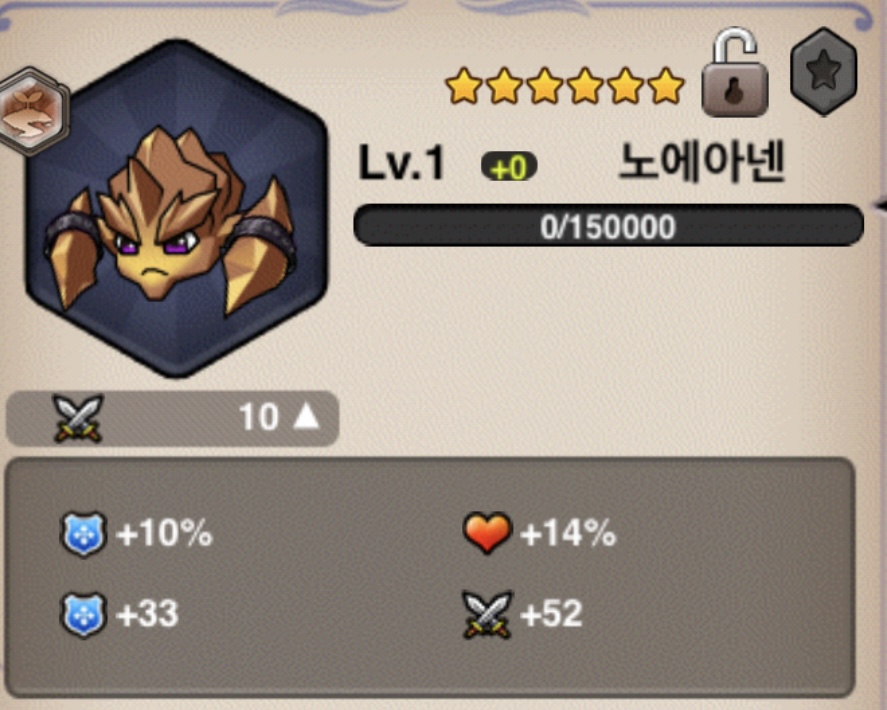This screenshot has width=887, height=710.
Task: Tap the sixth gold star in rating
Action: (x=666, y=86)
